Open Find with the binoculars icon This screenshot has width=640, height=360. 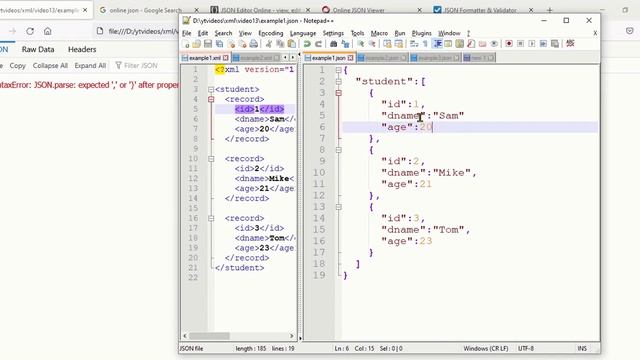[x=333, y=44]
